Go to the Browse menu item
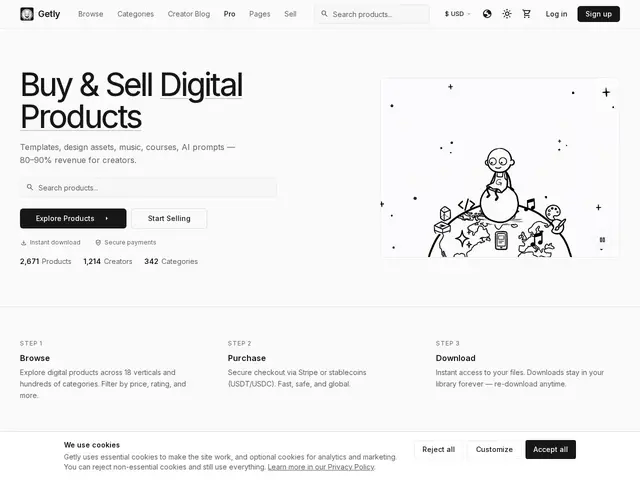Viewport: 640px width, 480px height. click(x=91, y=14)
